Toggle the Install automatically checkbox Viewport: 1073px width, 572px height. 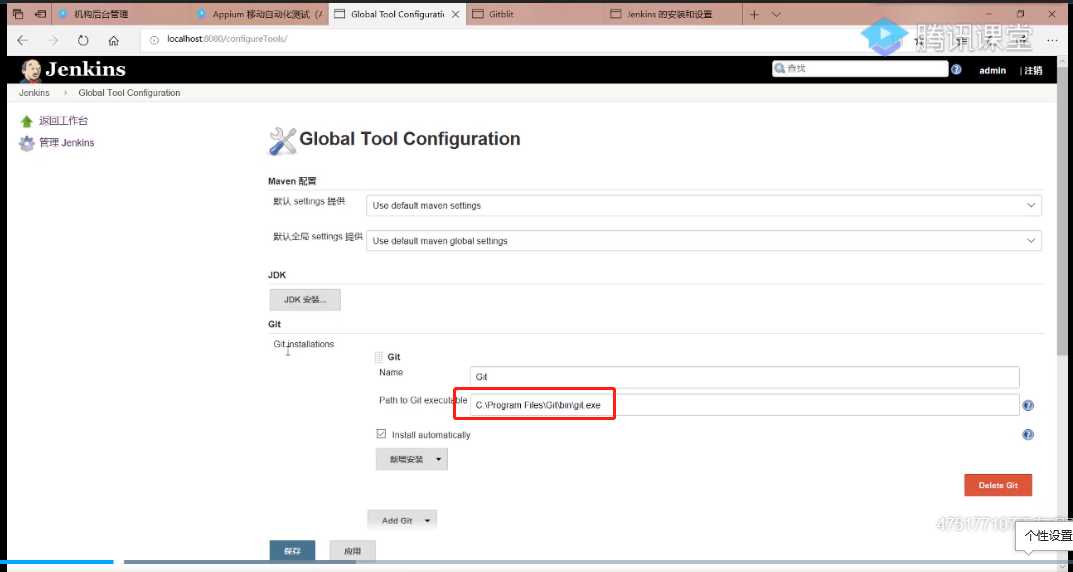pos(381,434)
